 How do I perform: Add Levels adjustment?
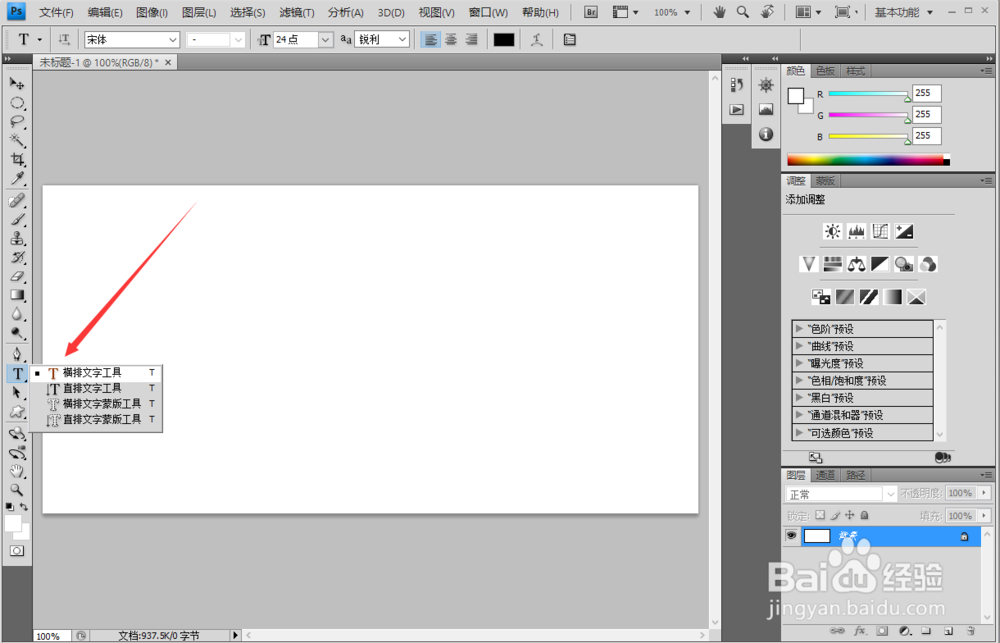click(856, 231)
